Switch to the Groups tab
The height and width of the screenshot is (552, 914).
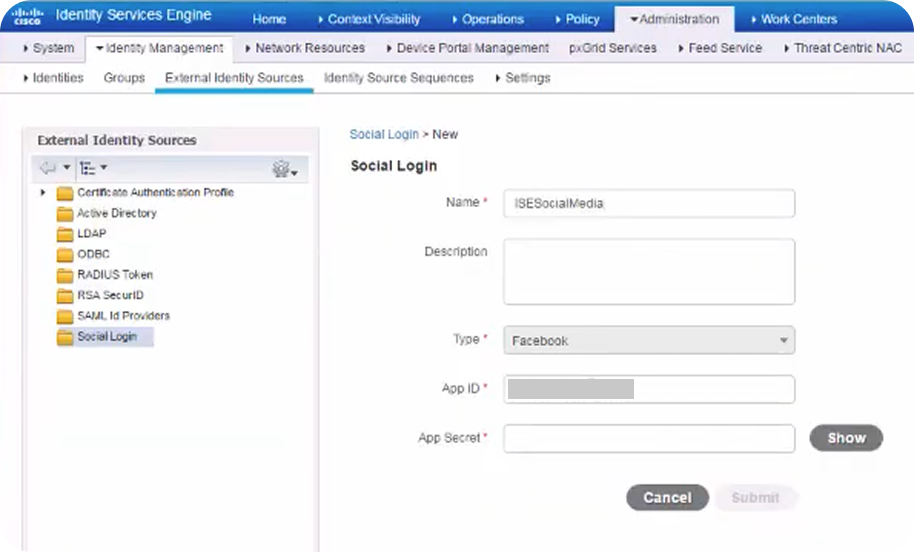click(124, 78)
